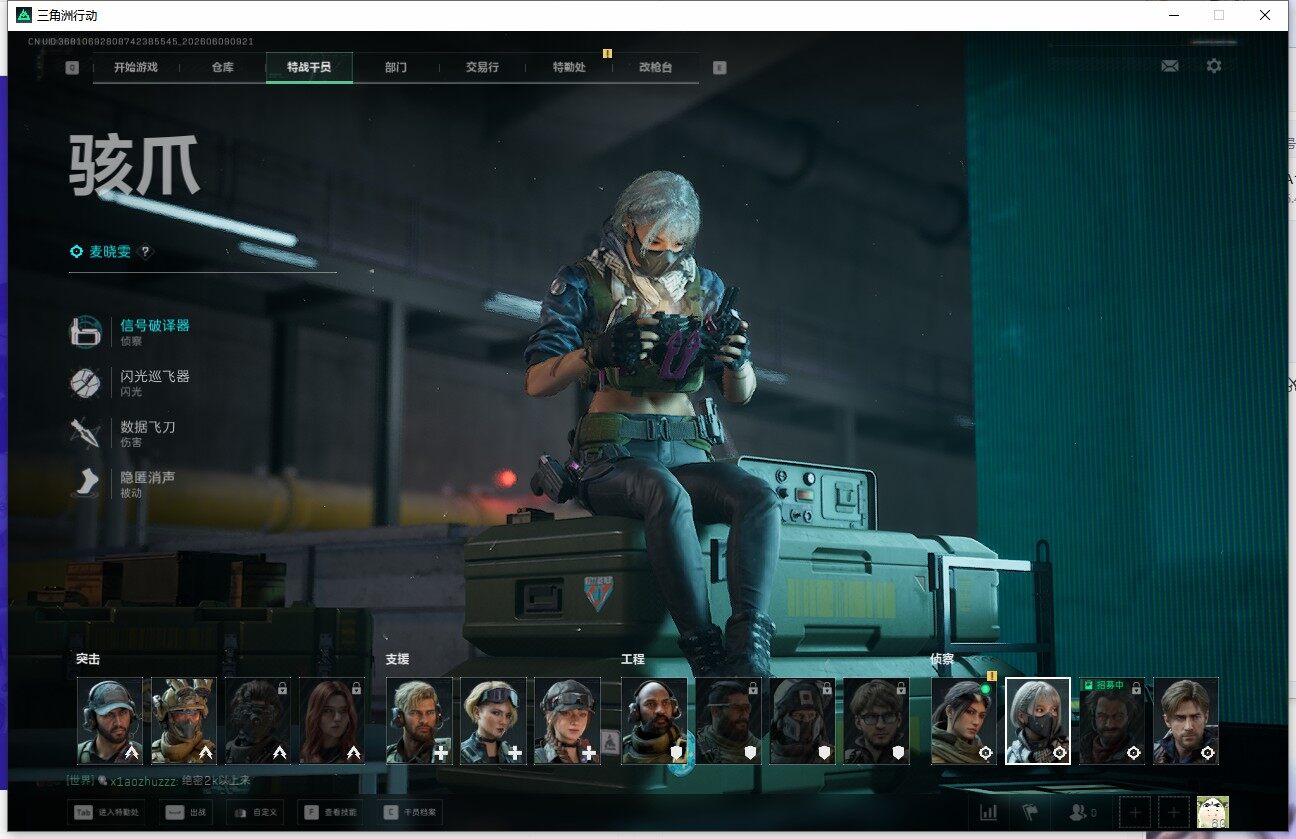Screen dimensions: 1296x839
Task: Click the Q key hint before the tabs
Action: (72, 68)
